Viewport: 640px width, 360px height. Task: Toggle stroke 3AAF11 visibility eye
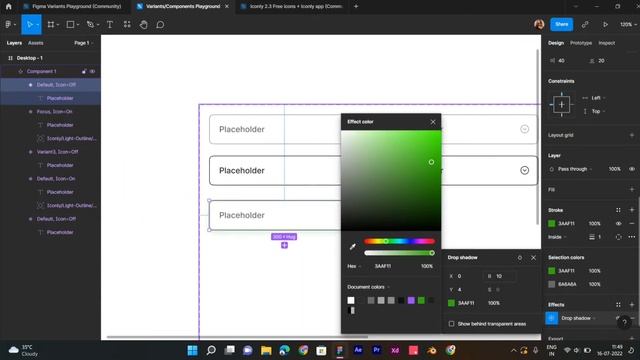[x=618, y=223]
